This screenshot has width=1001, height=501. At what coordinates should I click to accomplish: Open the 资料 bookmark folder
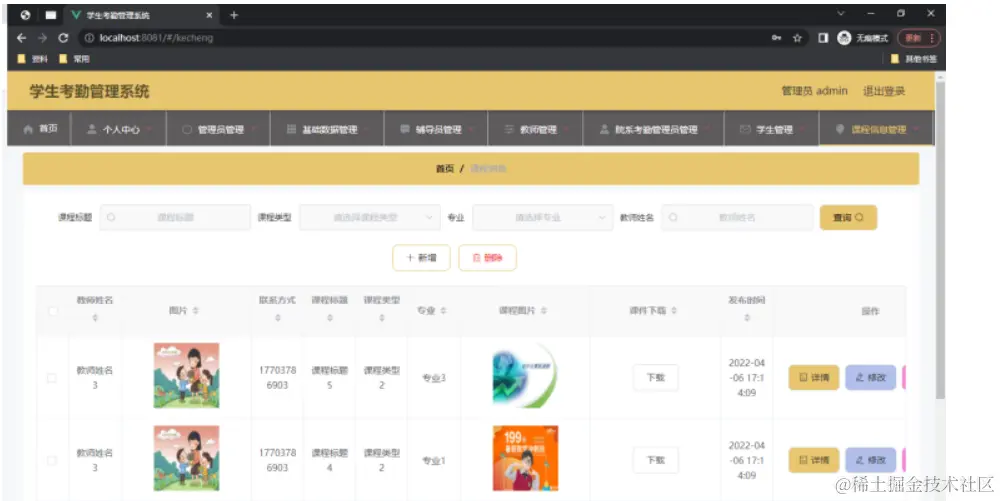coord(33,59)
